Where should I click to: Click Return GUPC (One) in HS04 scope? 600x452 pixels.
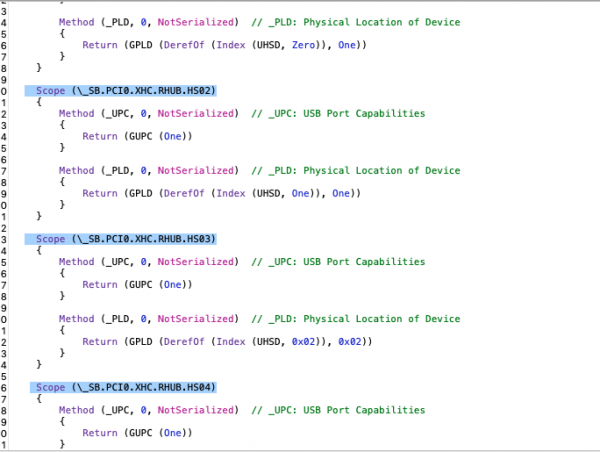coord(137,433)
